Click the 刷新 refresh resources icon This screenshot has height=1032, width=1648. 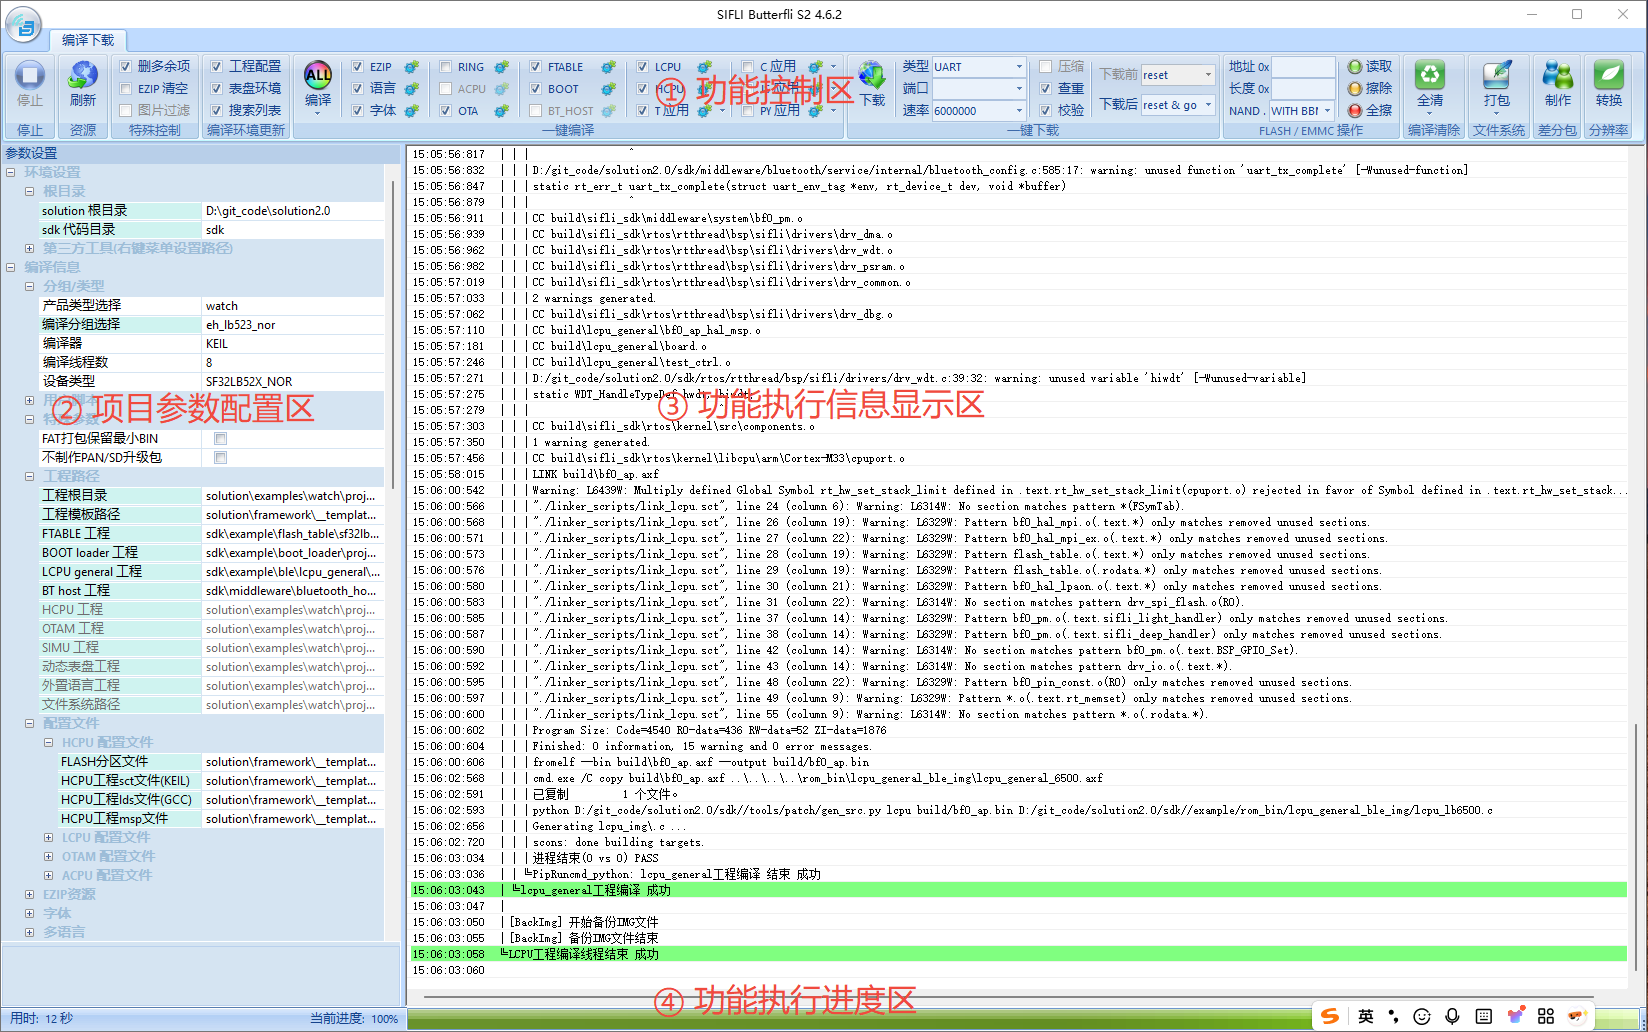(83, 76)
